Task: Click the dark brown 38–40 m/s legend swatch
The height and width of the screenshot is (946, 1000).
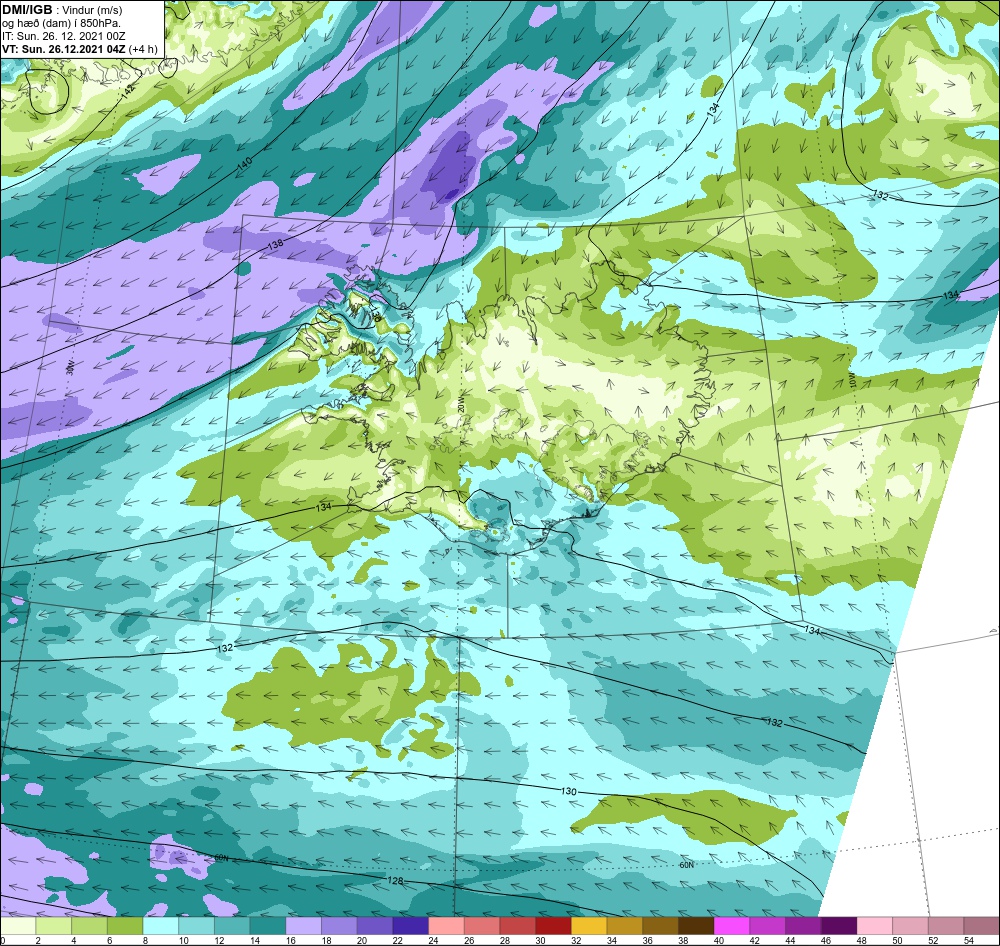Action: [696, 926]
